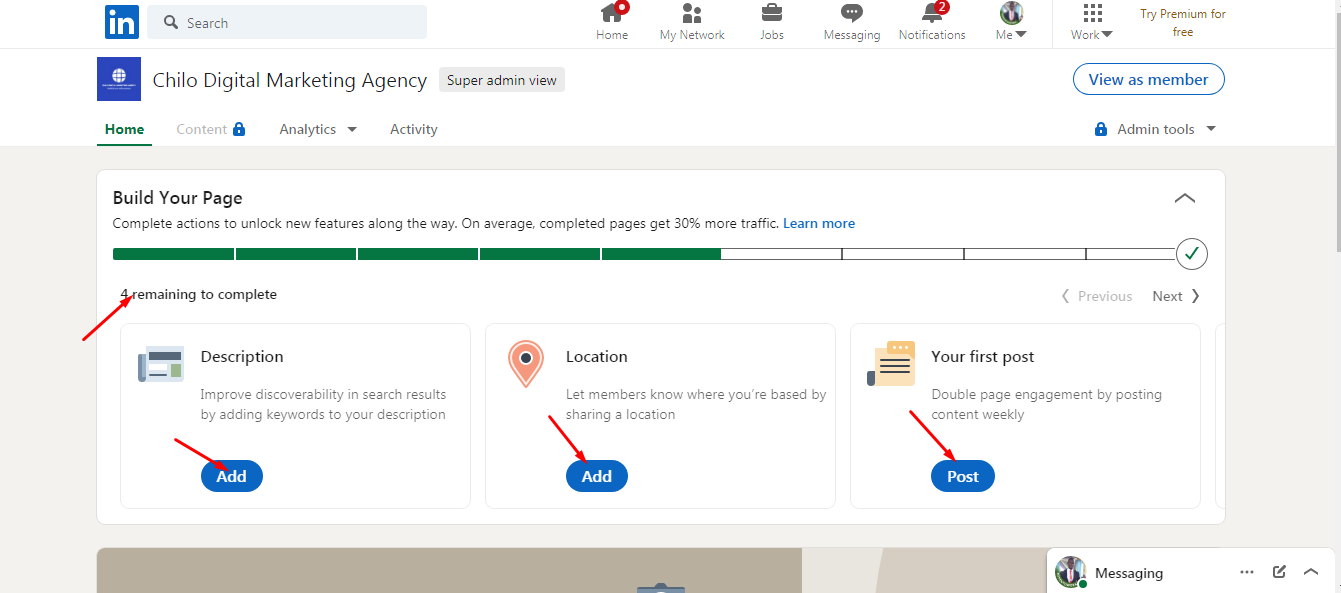Click the Messaging overlay profile avatar

(1071, 572)
